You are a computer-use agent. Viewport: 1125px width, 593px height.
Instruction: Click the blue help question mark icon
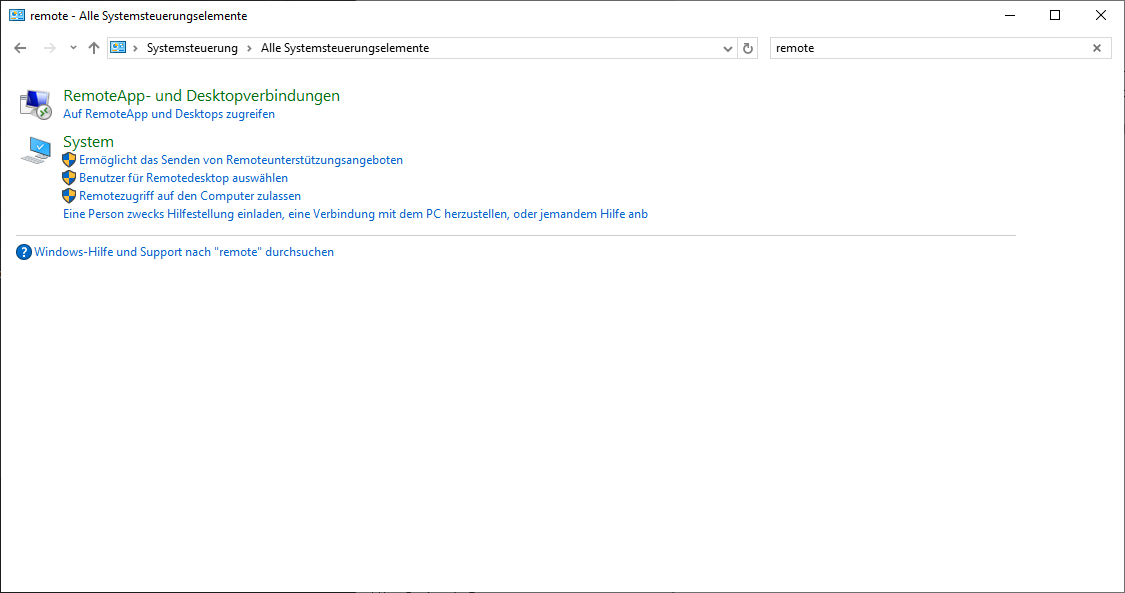pos(24,252)
